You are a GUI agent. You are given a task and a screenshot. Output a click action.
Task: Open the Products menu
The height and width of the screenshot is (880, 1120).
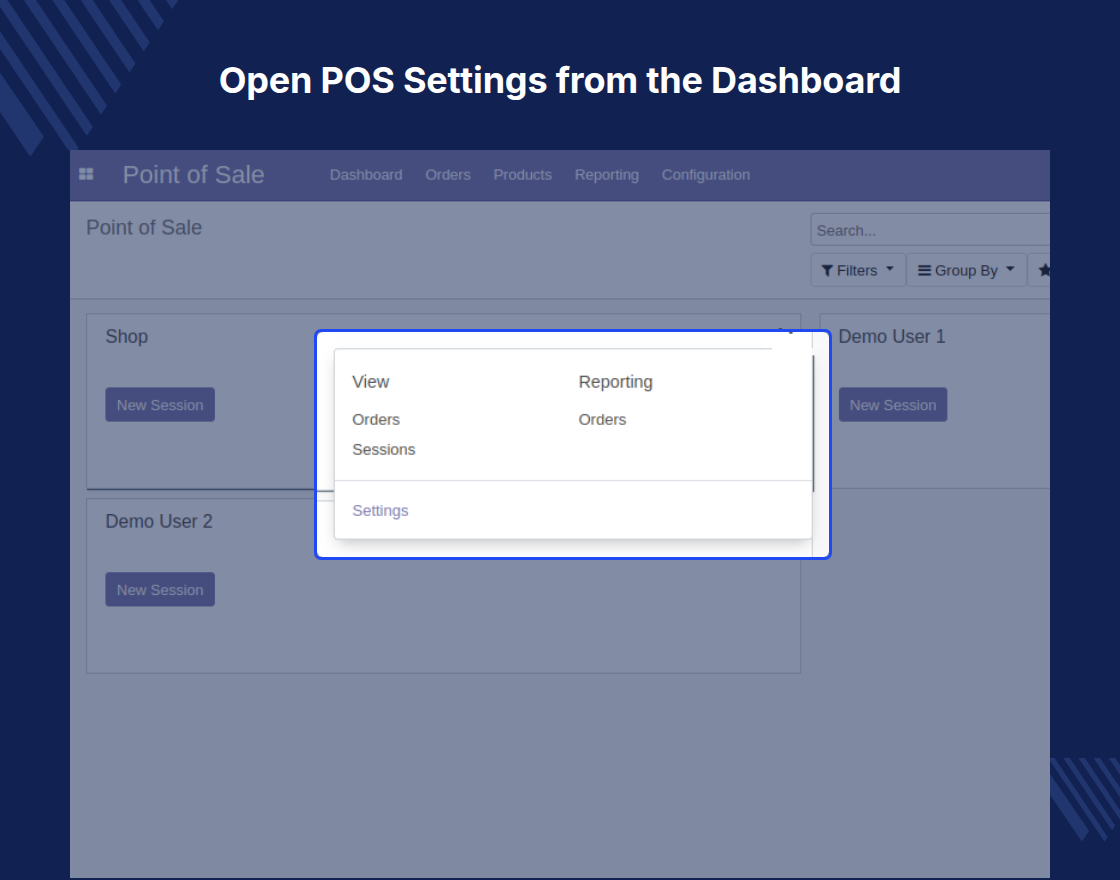[x=522, y=175]
